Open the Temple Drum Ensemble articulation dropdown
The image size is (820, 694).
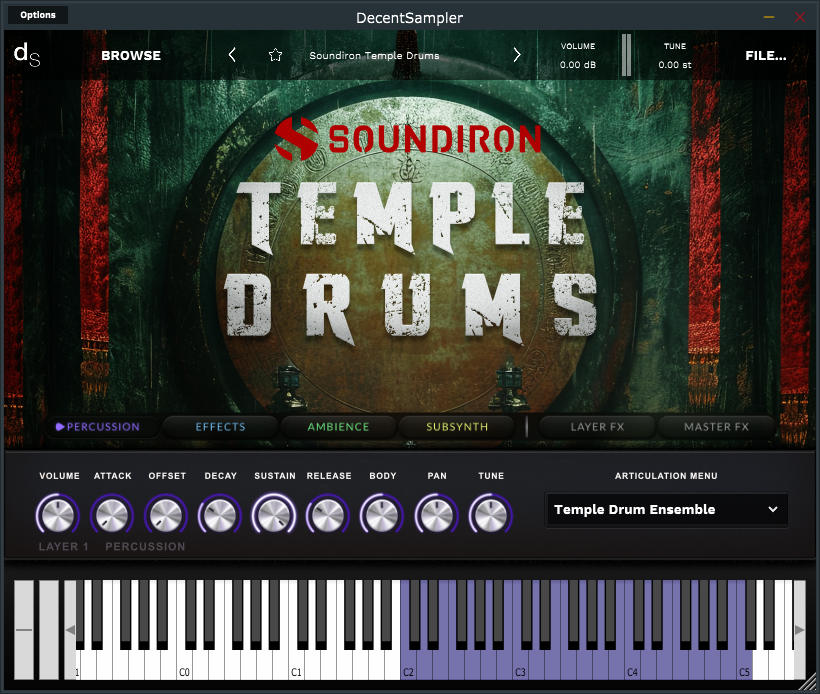coord(666,509)
